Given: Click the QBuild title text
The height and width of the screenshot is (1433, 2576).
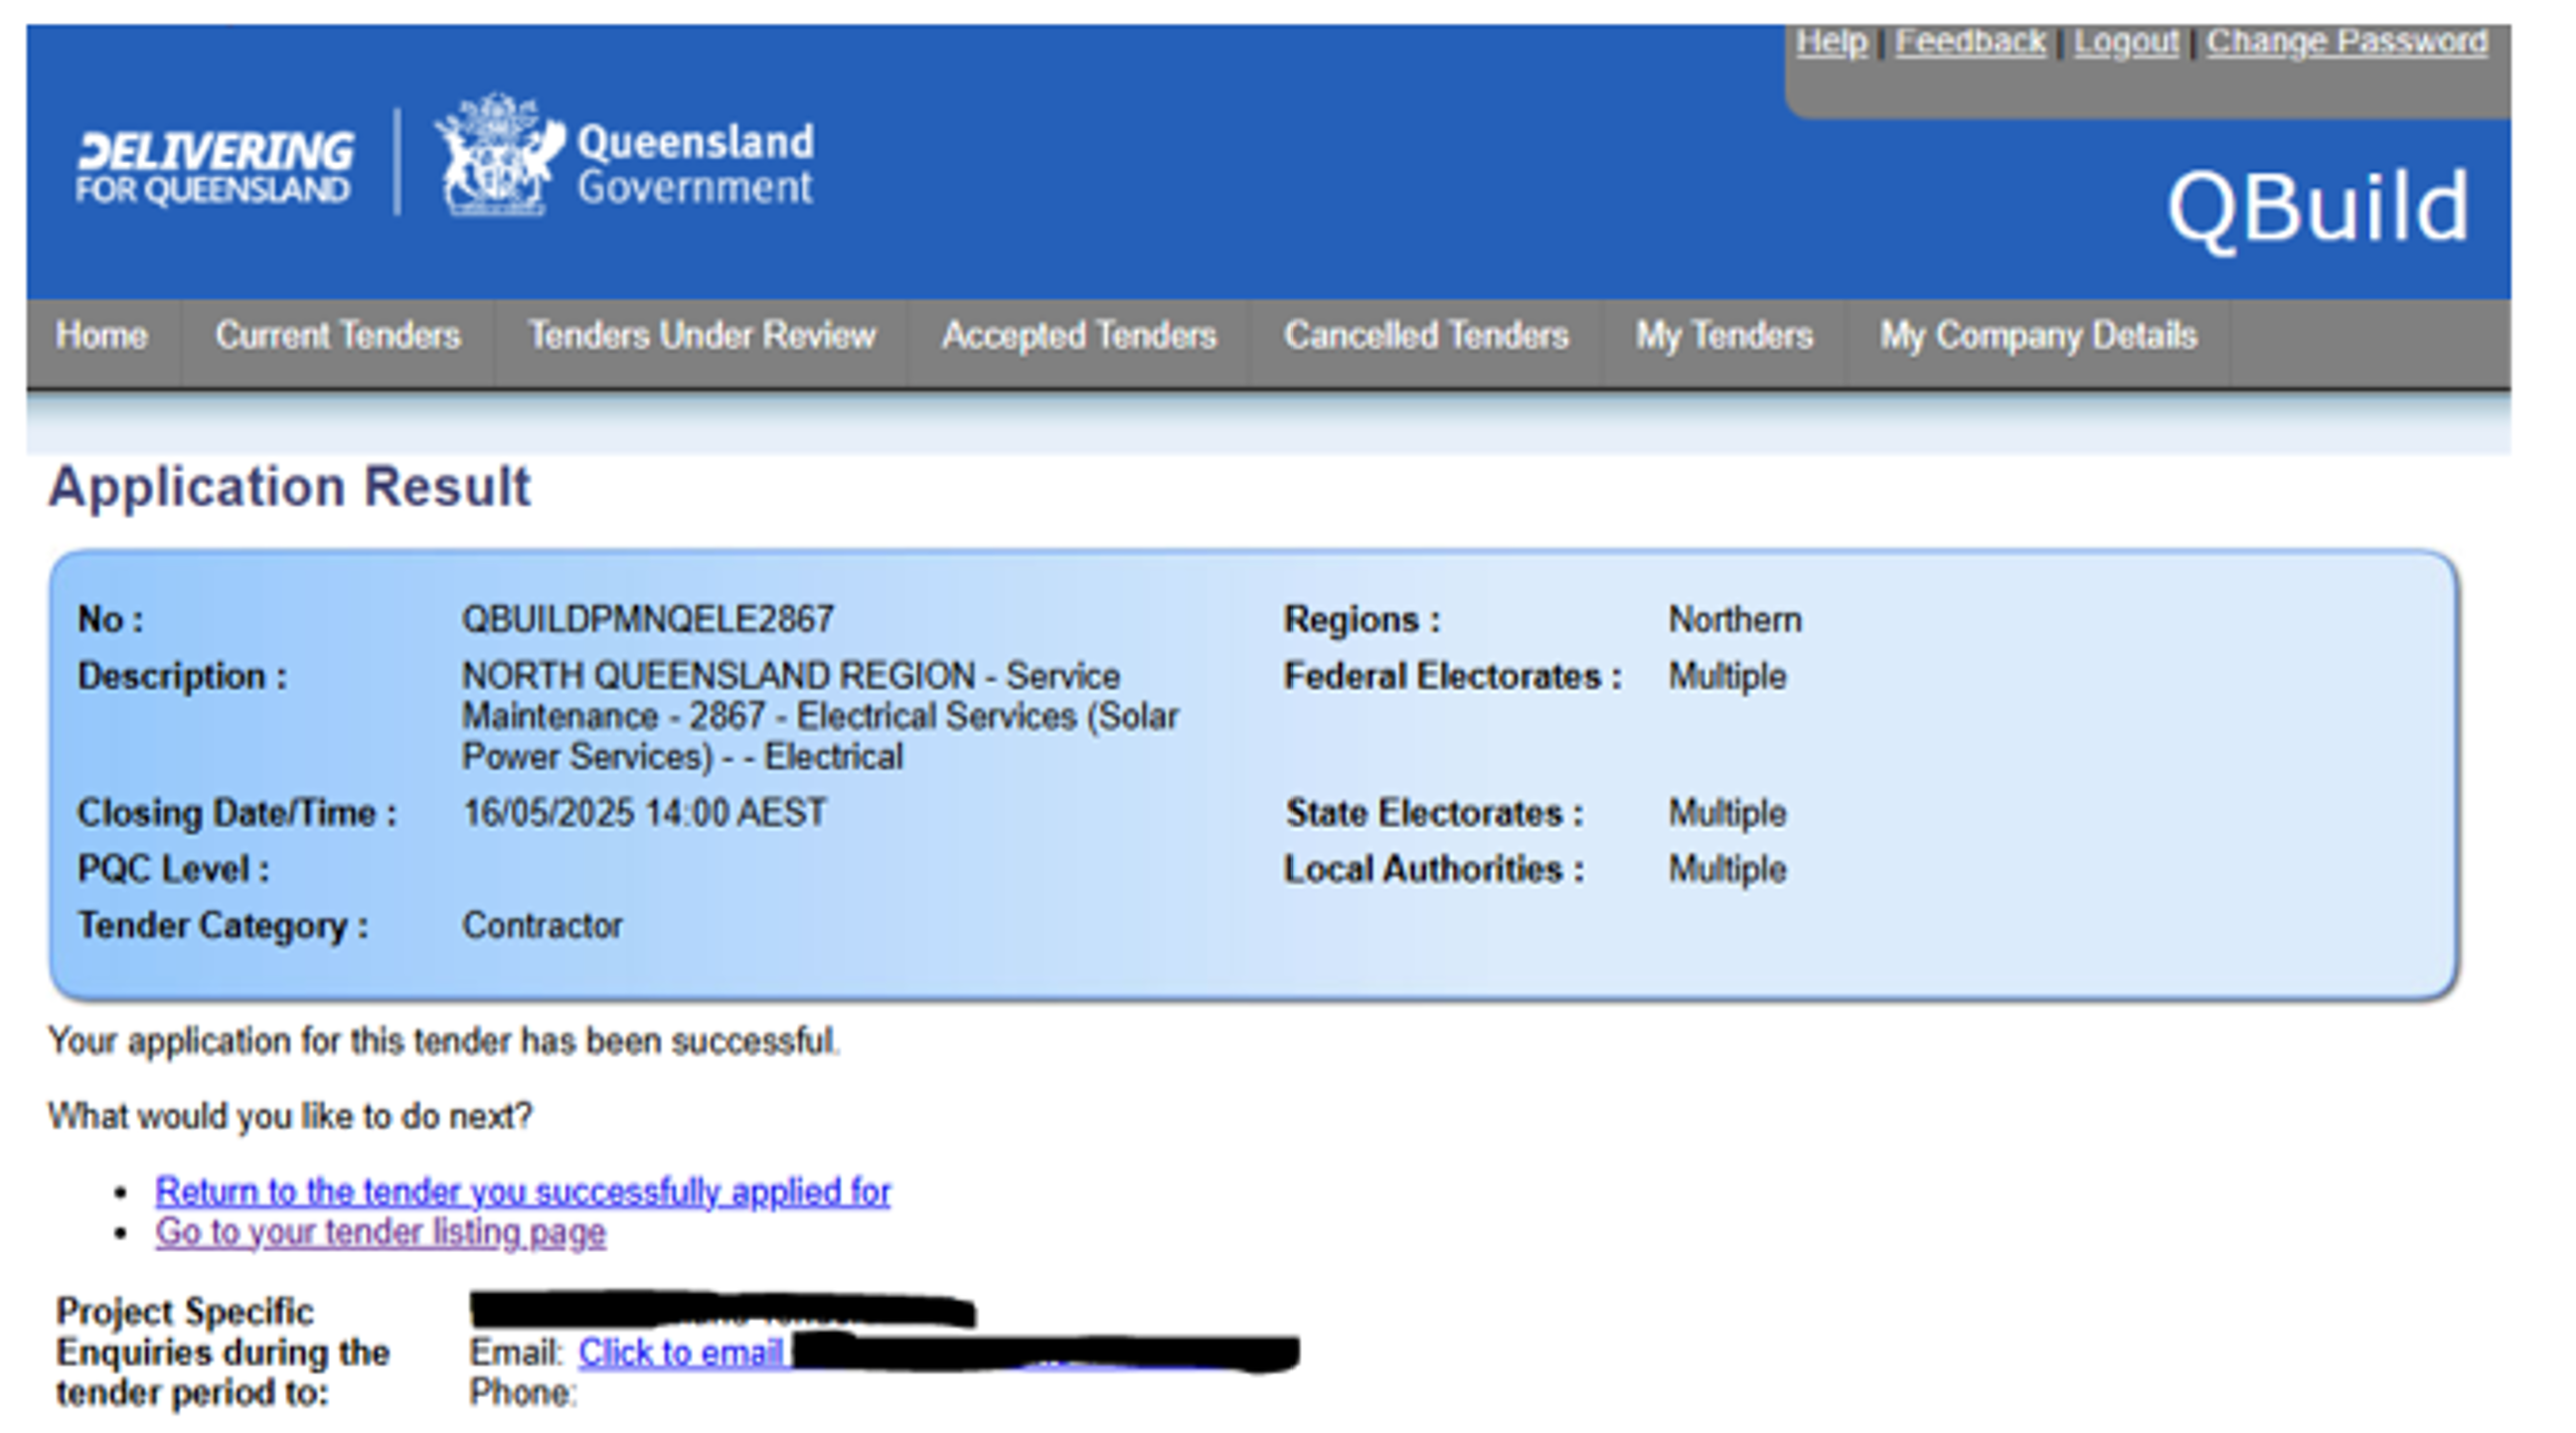Looking at the screenshot, I should 2317,207.
